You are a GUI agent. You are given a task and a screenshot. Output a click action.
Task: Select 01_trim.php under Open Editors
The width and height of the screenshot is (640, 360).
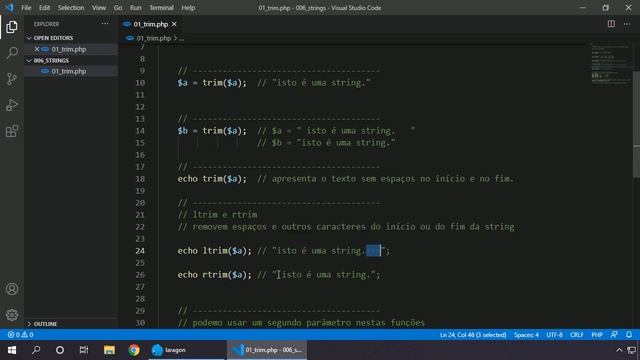[71, 49]
